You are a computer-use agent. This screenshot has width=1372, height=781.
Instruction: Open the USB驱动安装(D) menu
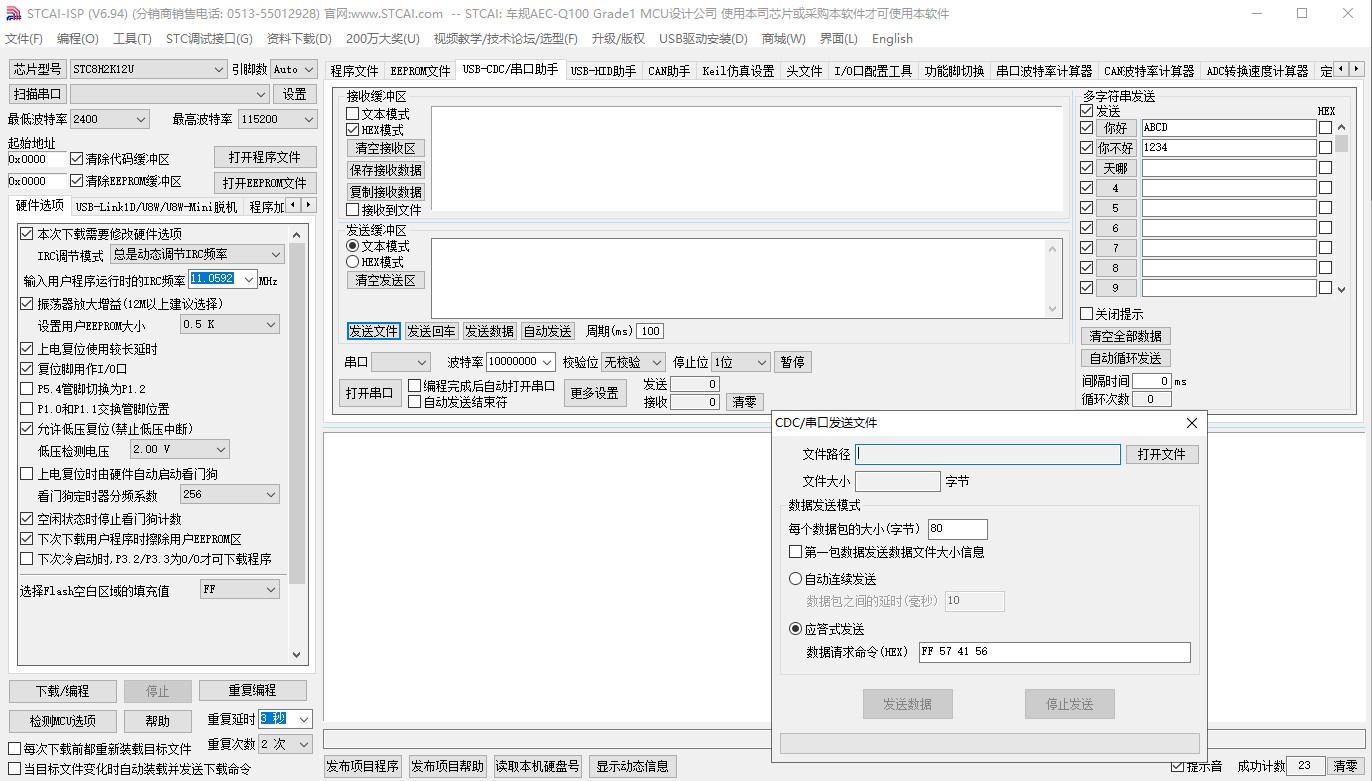pyautogui.click(x=703, y=39)
